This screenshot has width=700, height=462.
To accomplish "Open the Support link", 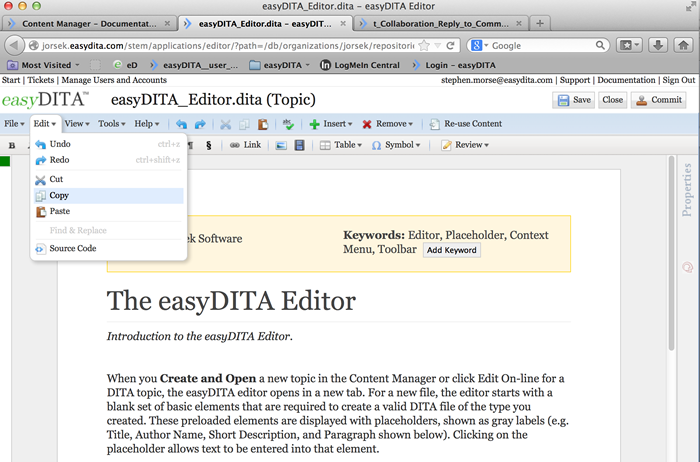I will tap(575, 80).
